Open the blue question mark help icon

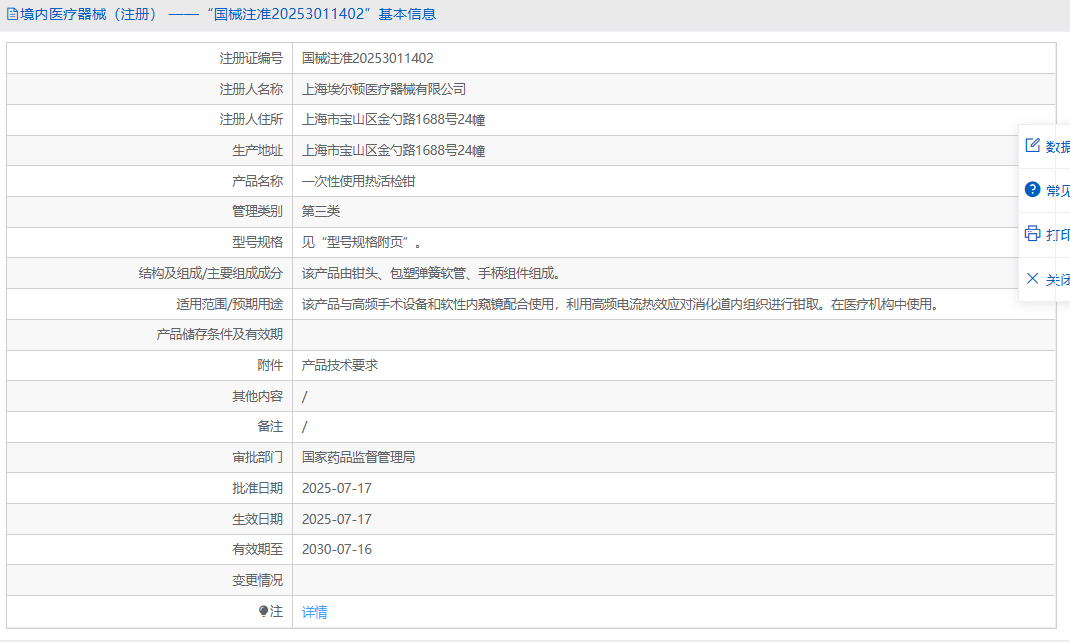(x=1033, y=190)
